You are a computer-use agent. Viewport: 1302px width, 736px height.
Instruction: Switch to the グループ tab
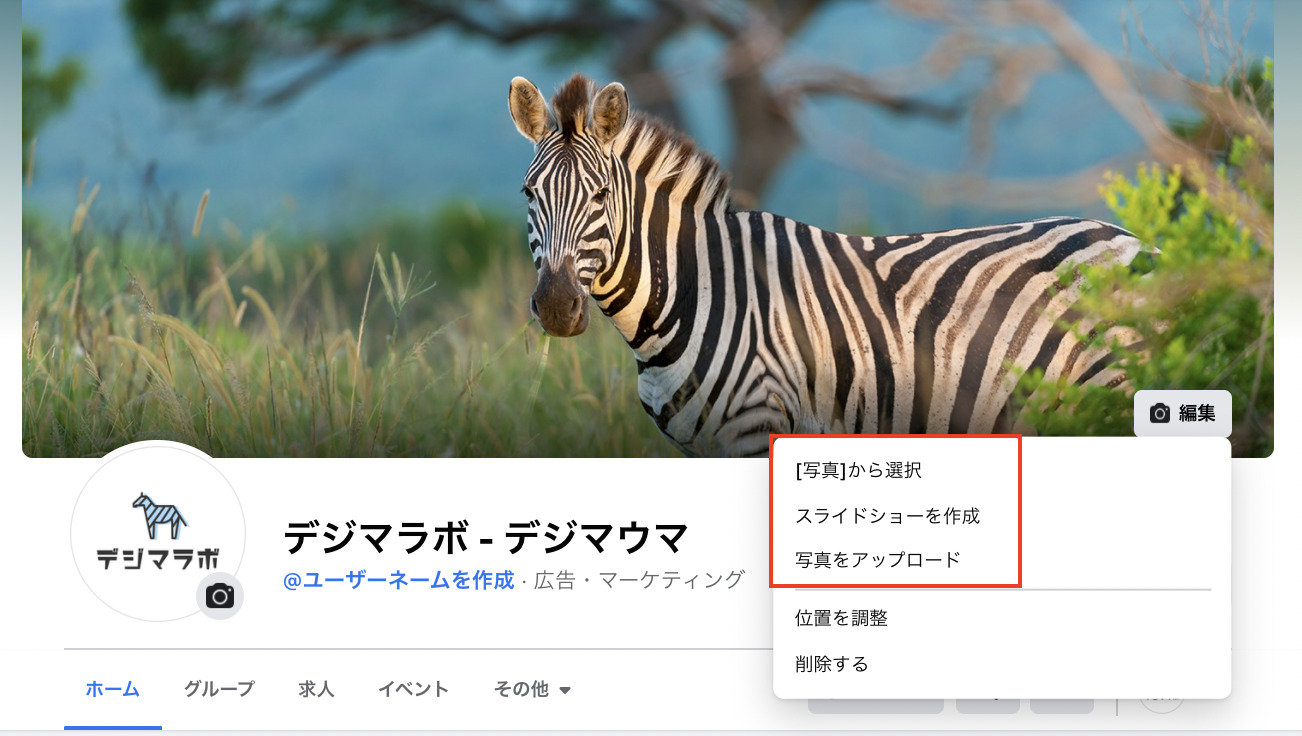coord(219,689)
